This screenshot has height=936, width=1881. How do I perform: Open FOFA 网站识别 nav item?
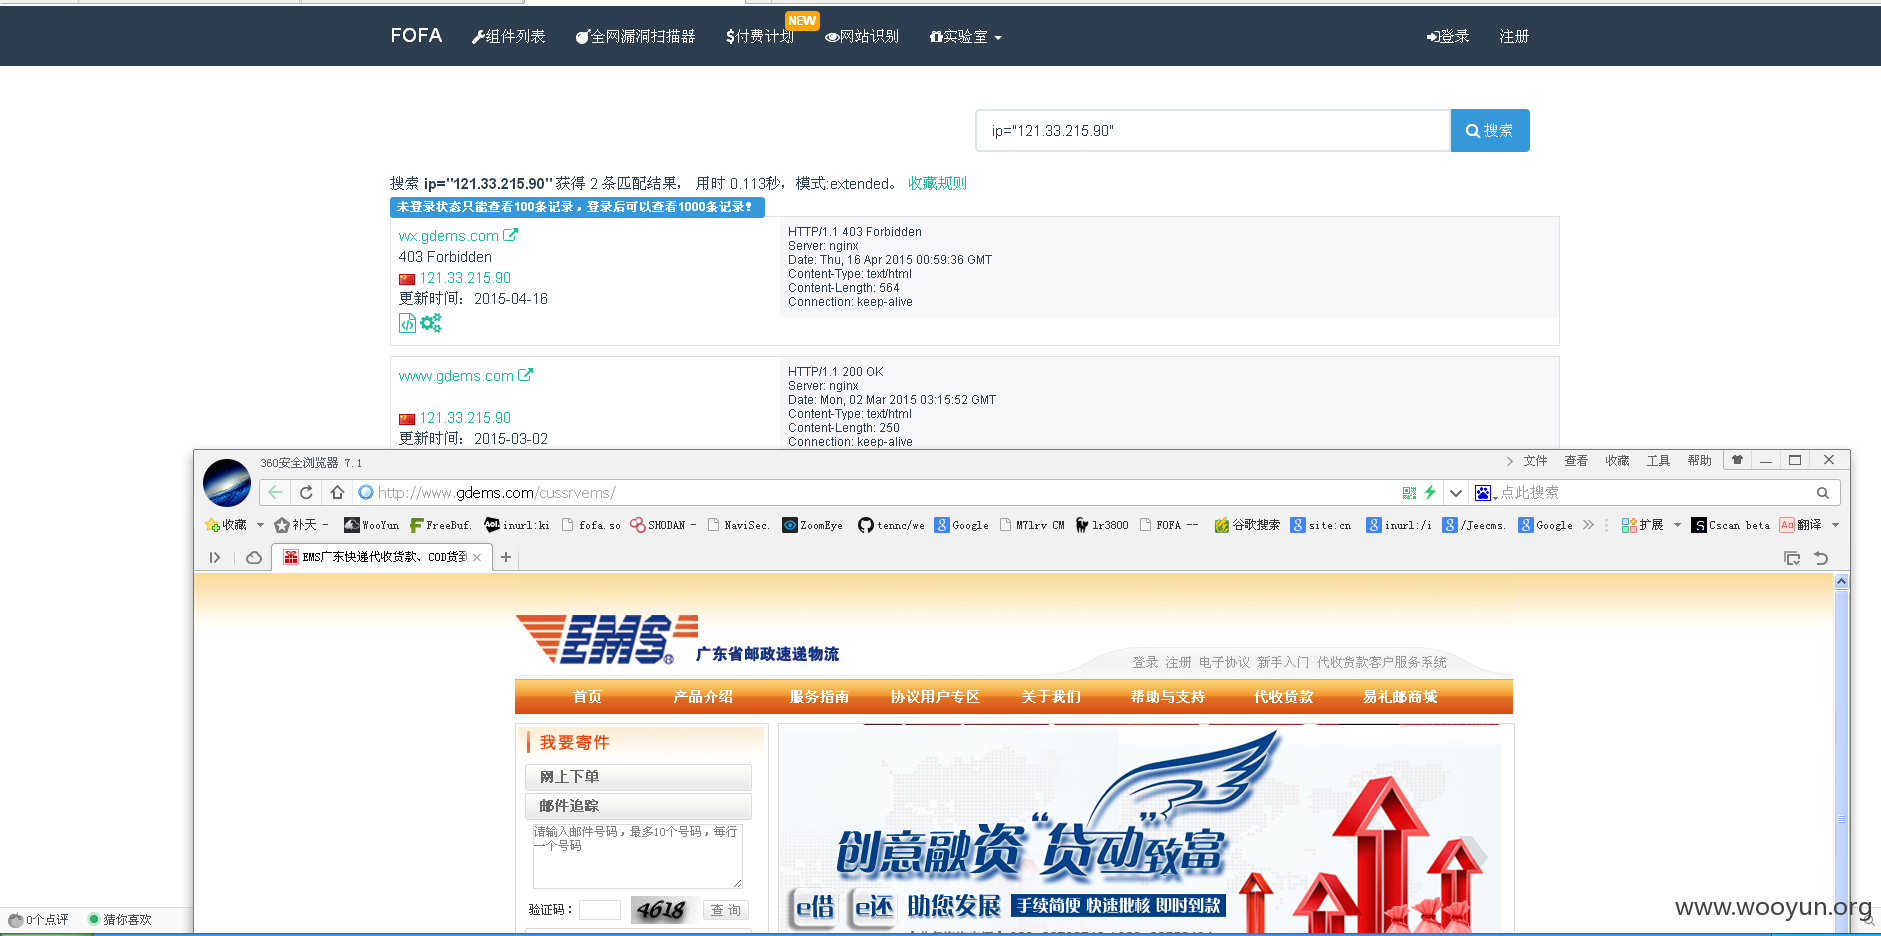[x=862, y=36]
